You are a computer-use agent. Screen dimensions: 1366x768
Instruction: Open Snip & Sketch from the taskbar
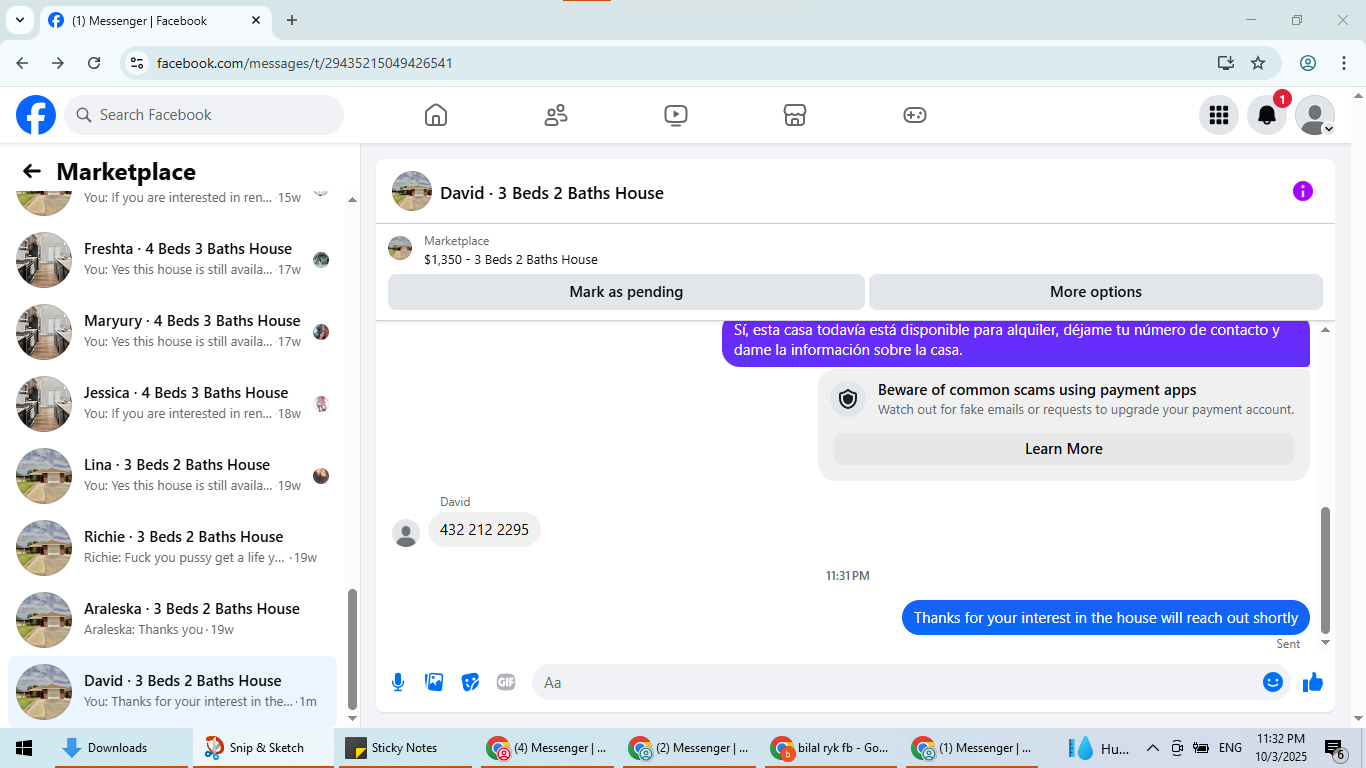264,748
